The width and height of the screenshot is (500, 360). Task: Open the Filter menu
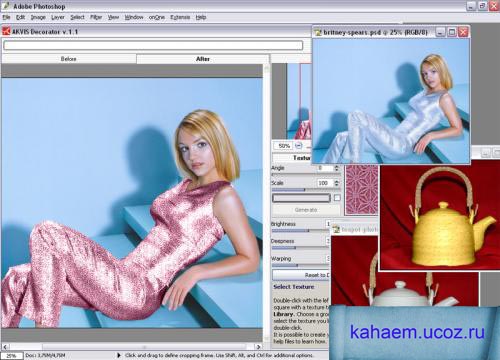coord(96,17)
